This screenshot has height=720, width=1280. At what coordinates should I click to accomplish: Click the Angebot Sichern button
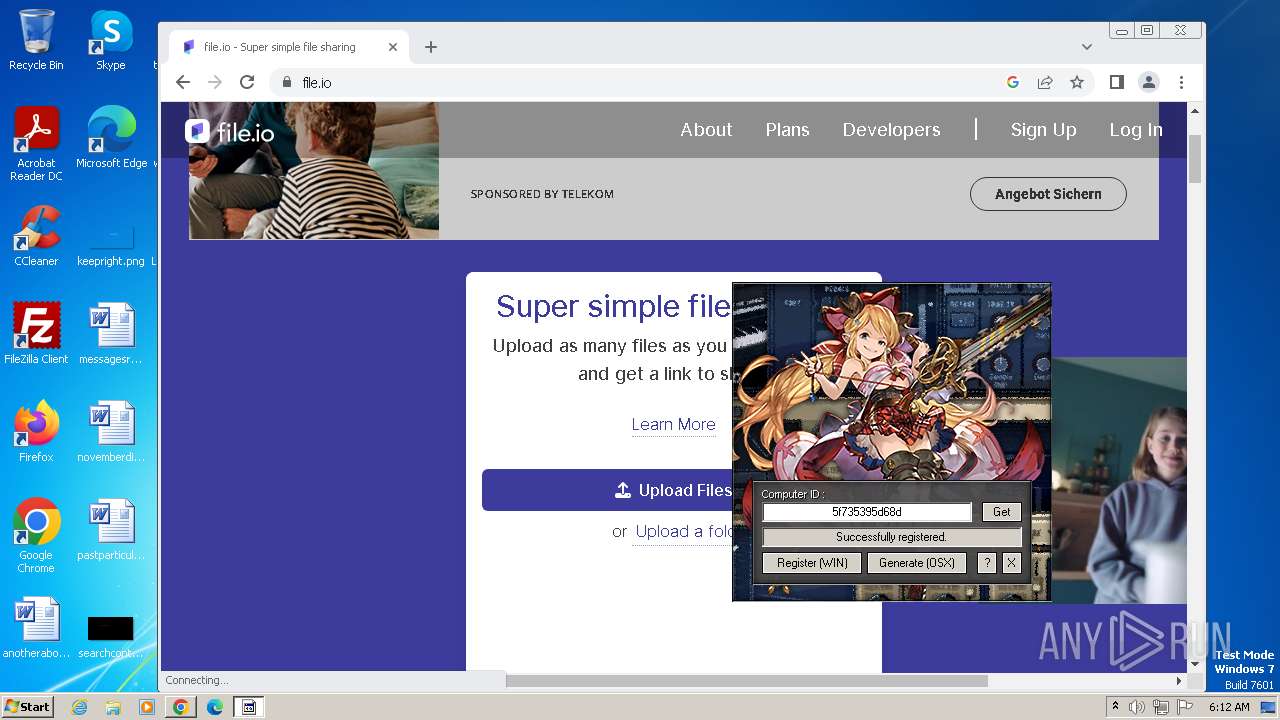click(1048, 194)
